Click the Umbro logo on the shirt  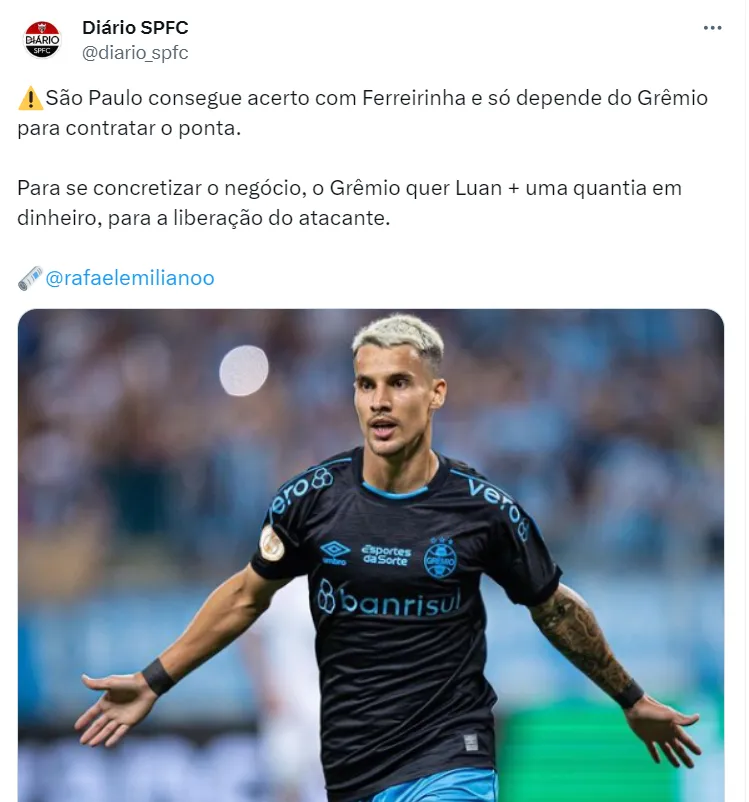click(x=335, y=553)
